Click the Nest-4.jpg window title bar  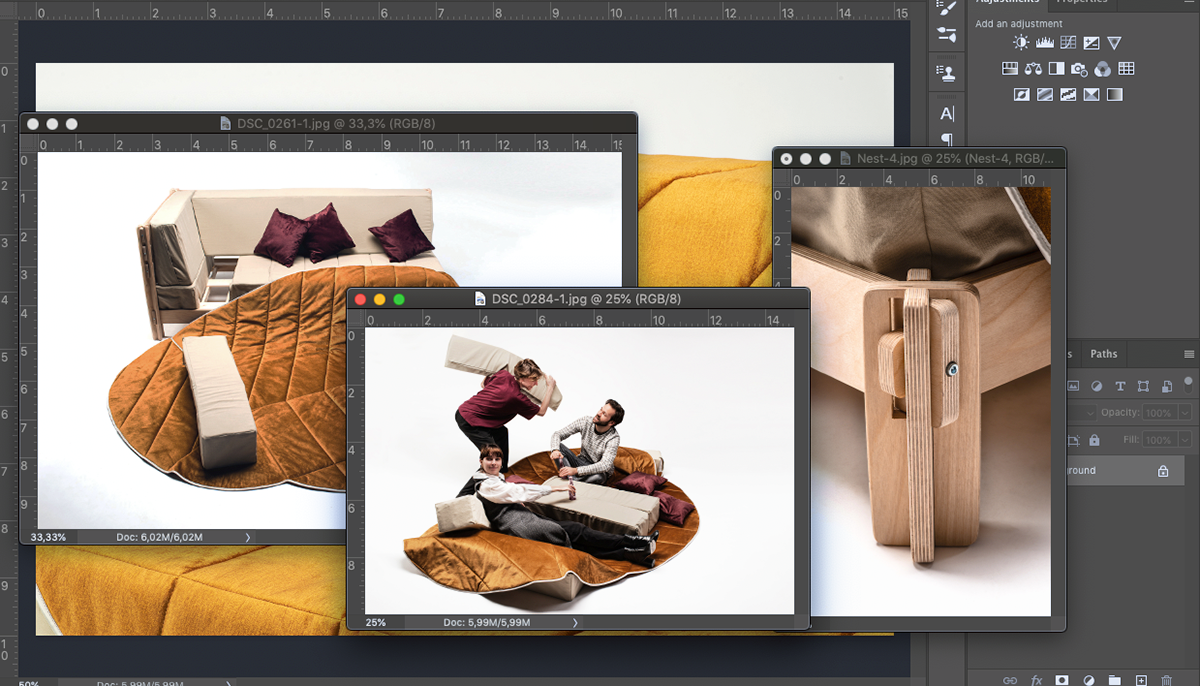pyautogui.click(x=919, y=158)
